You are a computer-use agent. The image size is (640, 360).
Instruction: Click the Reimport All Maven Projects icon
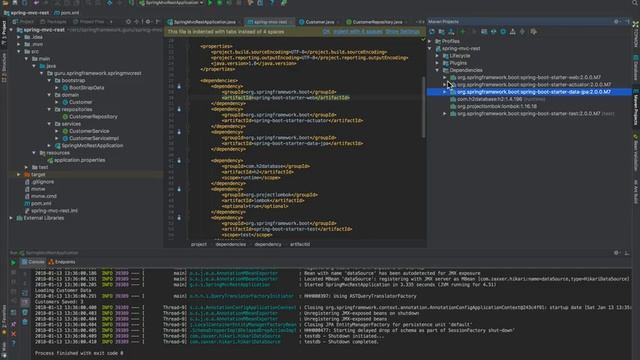432,31
